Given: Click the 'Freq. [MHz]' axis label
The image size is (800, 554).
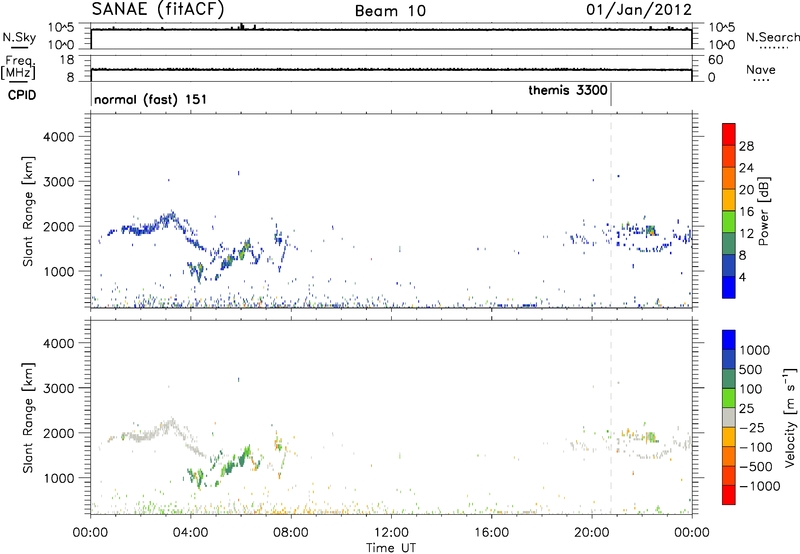Looking at the screenshot, I should pos(19,68).
